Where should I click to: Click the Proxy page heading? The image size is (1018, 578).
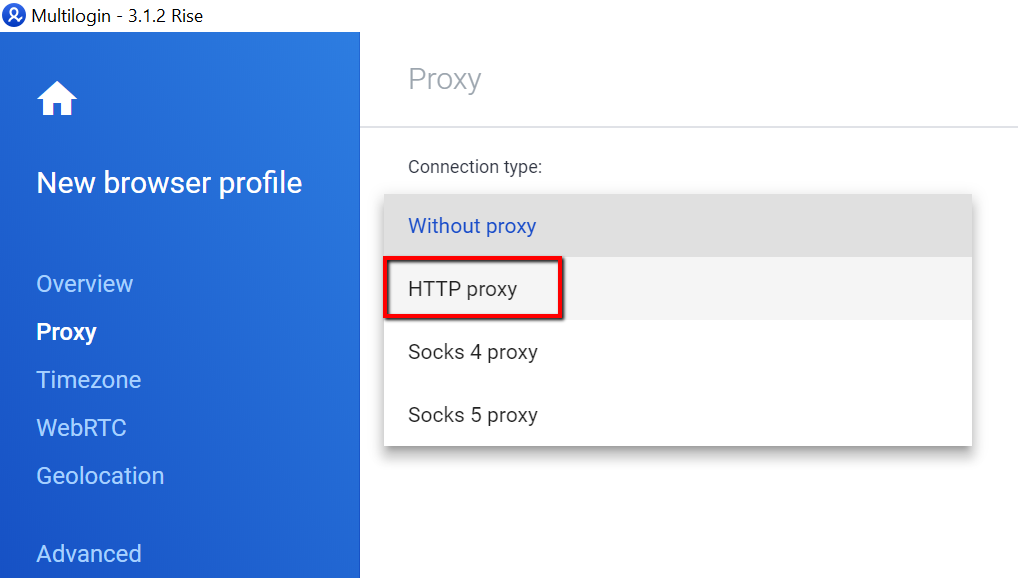[x=445, y=80]
